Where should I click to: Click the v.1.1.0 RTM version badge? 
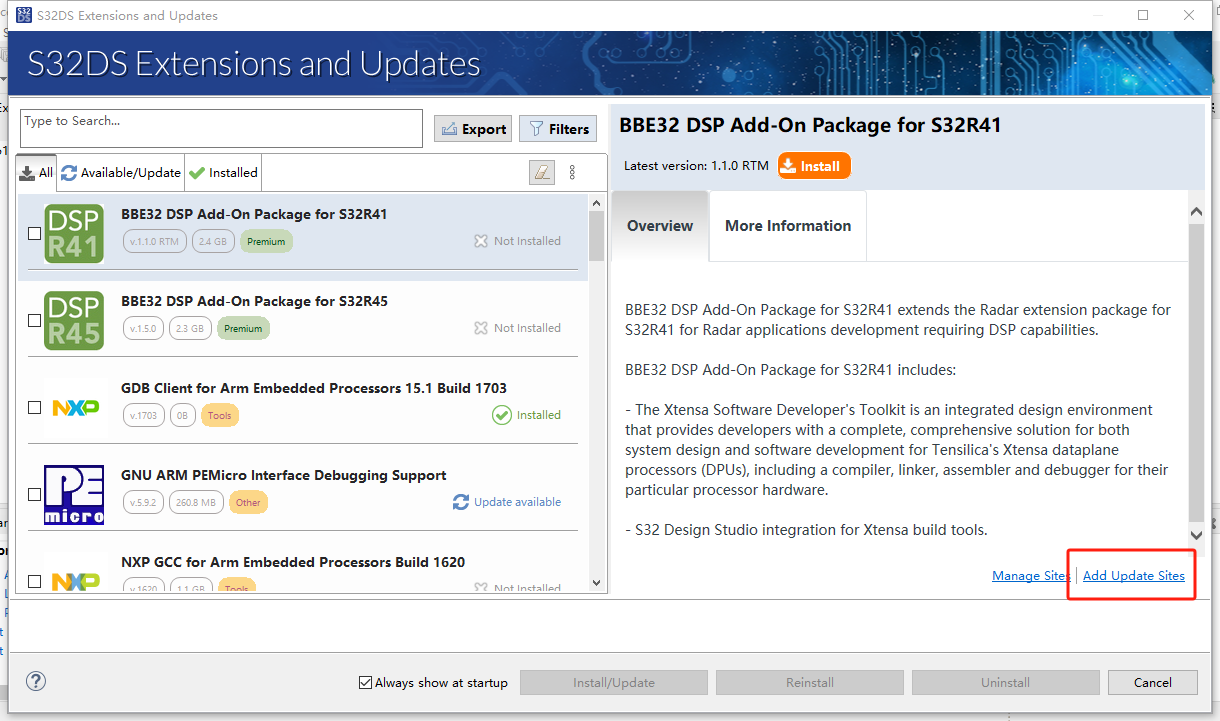[x=155, y=241]
